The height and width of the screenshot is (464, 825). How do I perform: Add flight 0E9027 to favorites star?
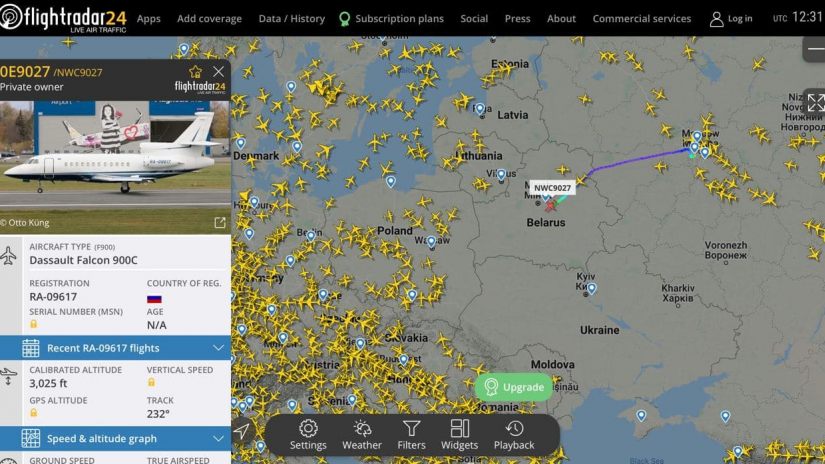(x=196, y=72)
